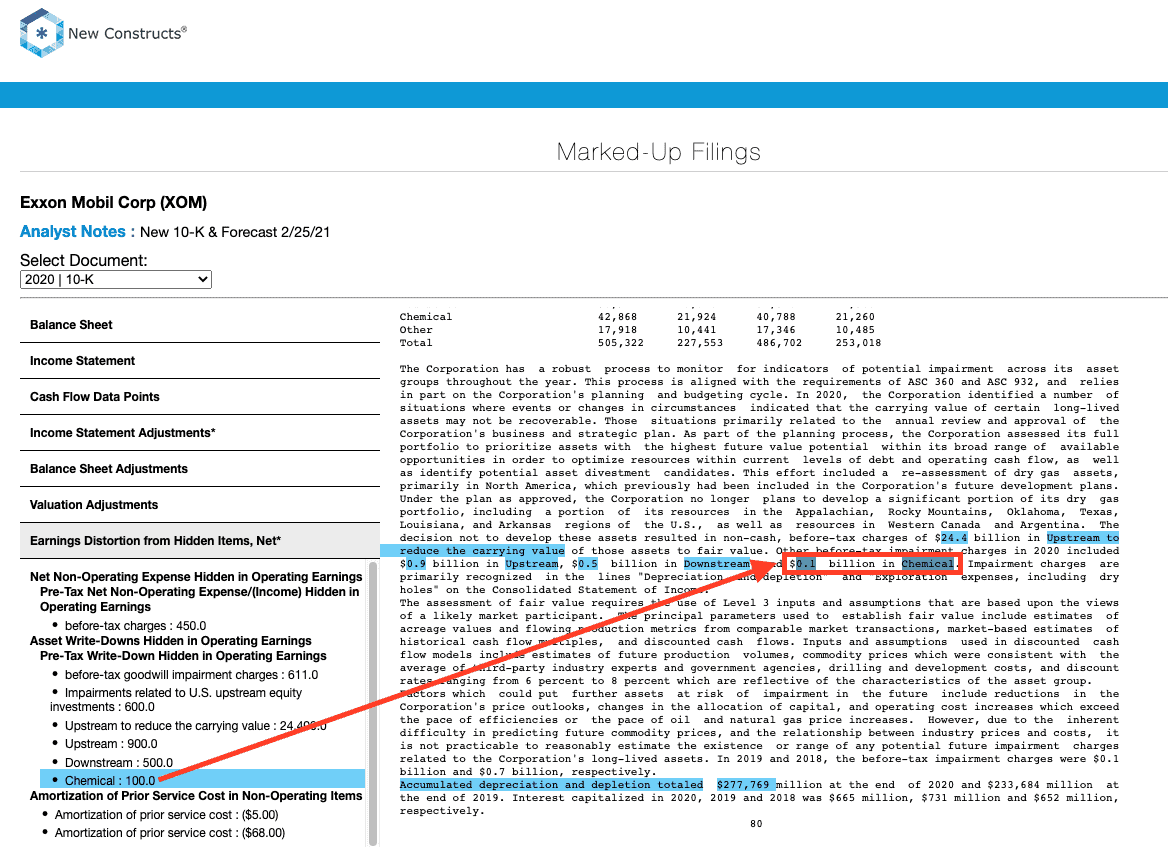Open Balance Sheet Adjustments section
1168x847 pixels.
(x=200, y=469)
